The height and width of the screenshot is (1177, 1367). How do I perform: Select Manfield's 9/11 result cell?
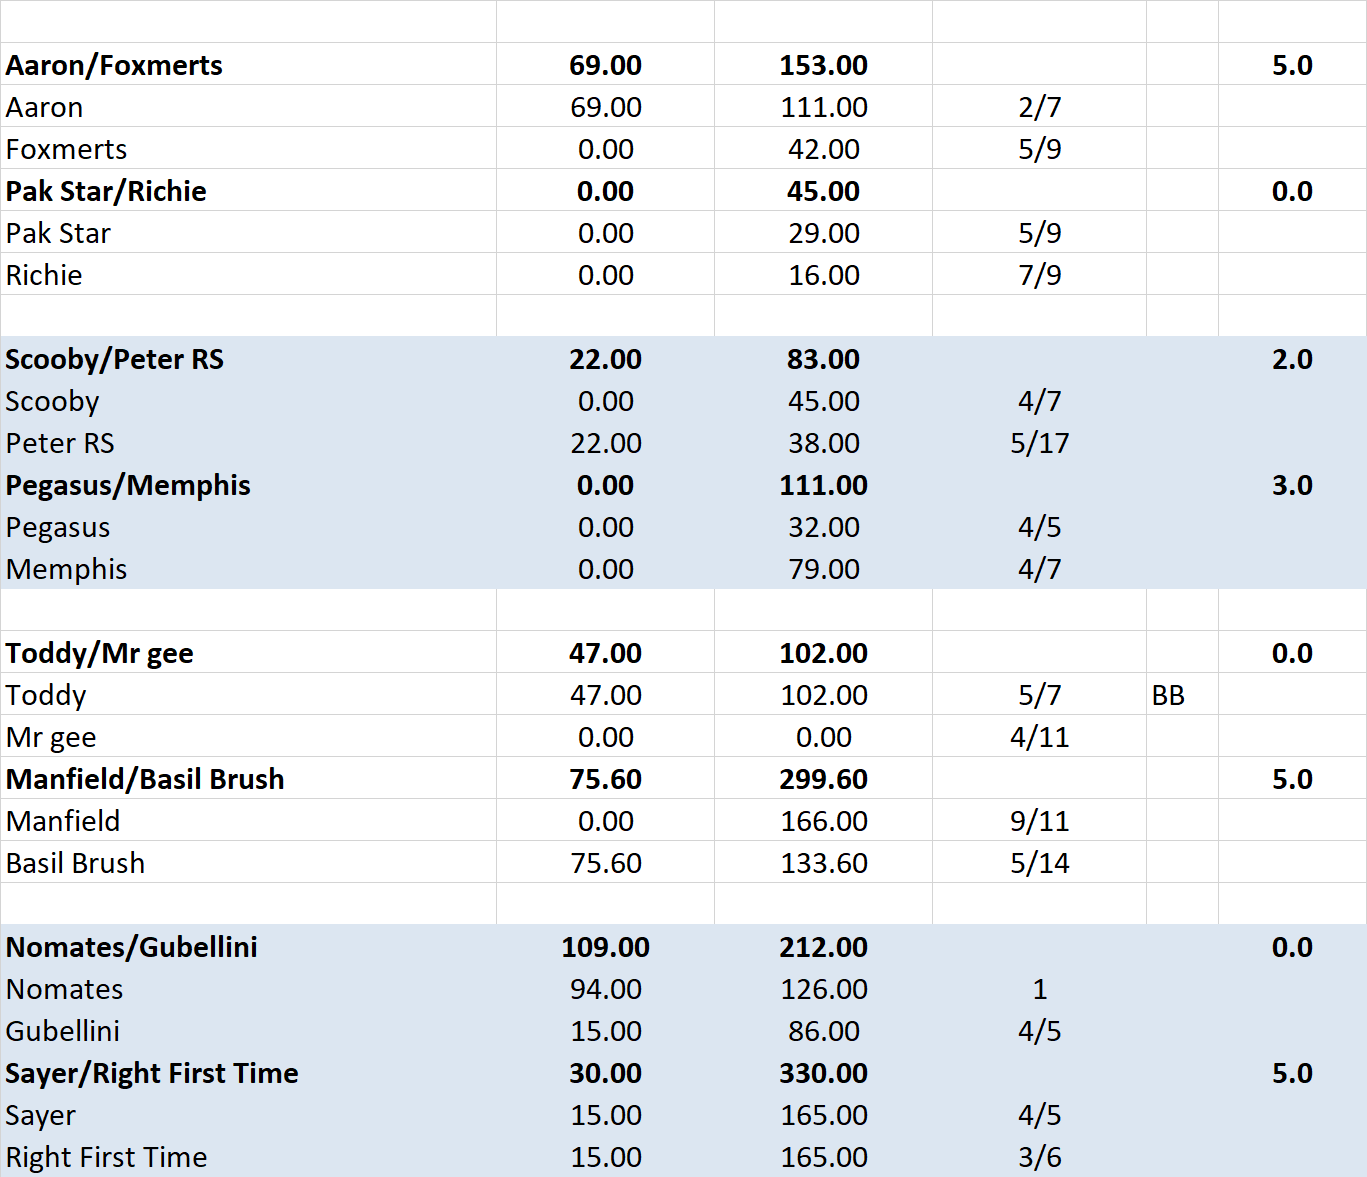pyautogui.click(x=1039, y=821)
